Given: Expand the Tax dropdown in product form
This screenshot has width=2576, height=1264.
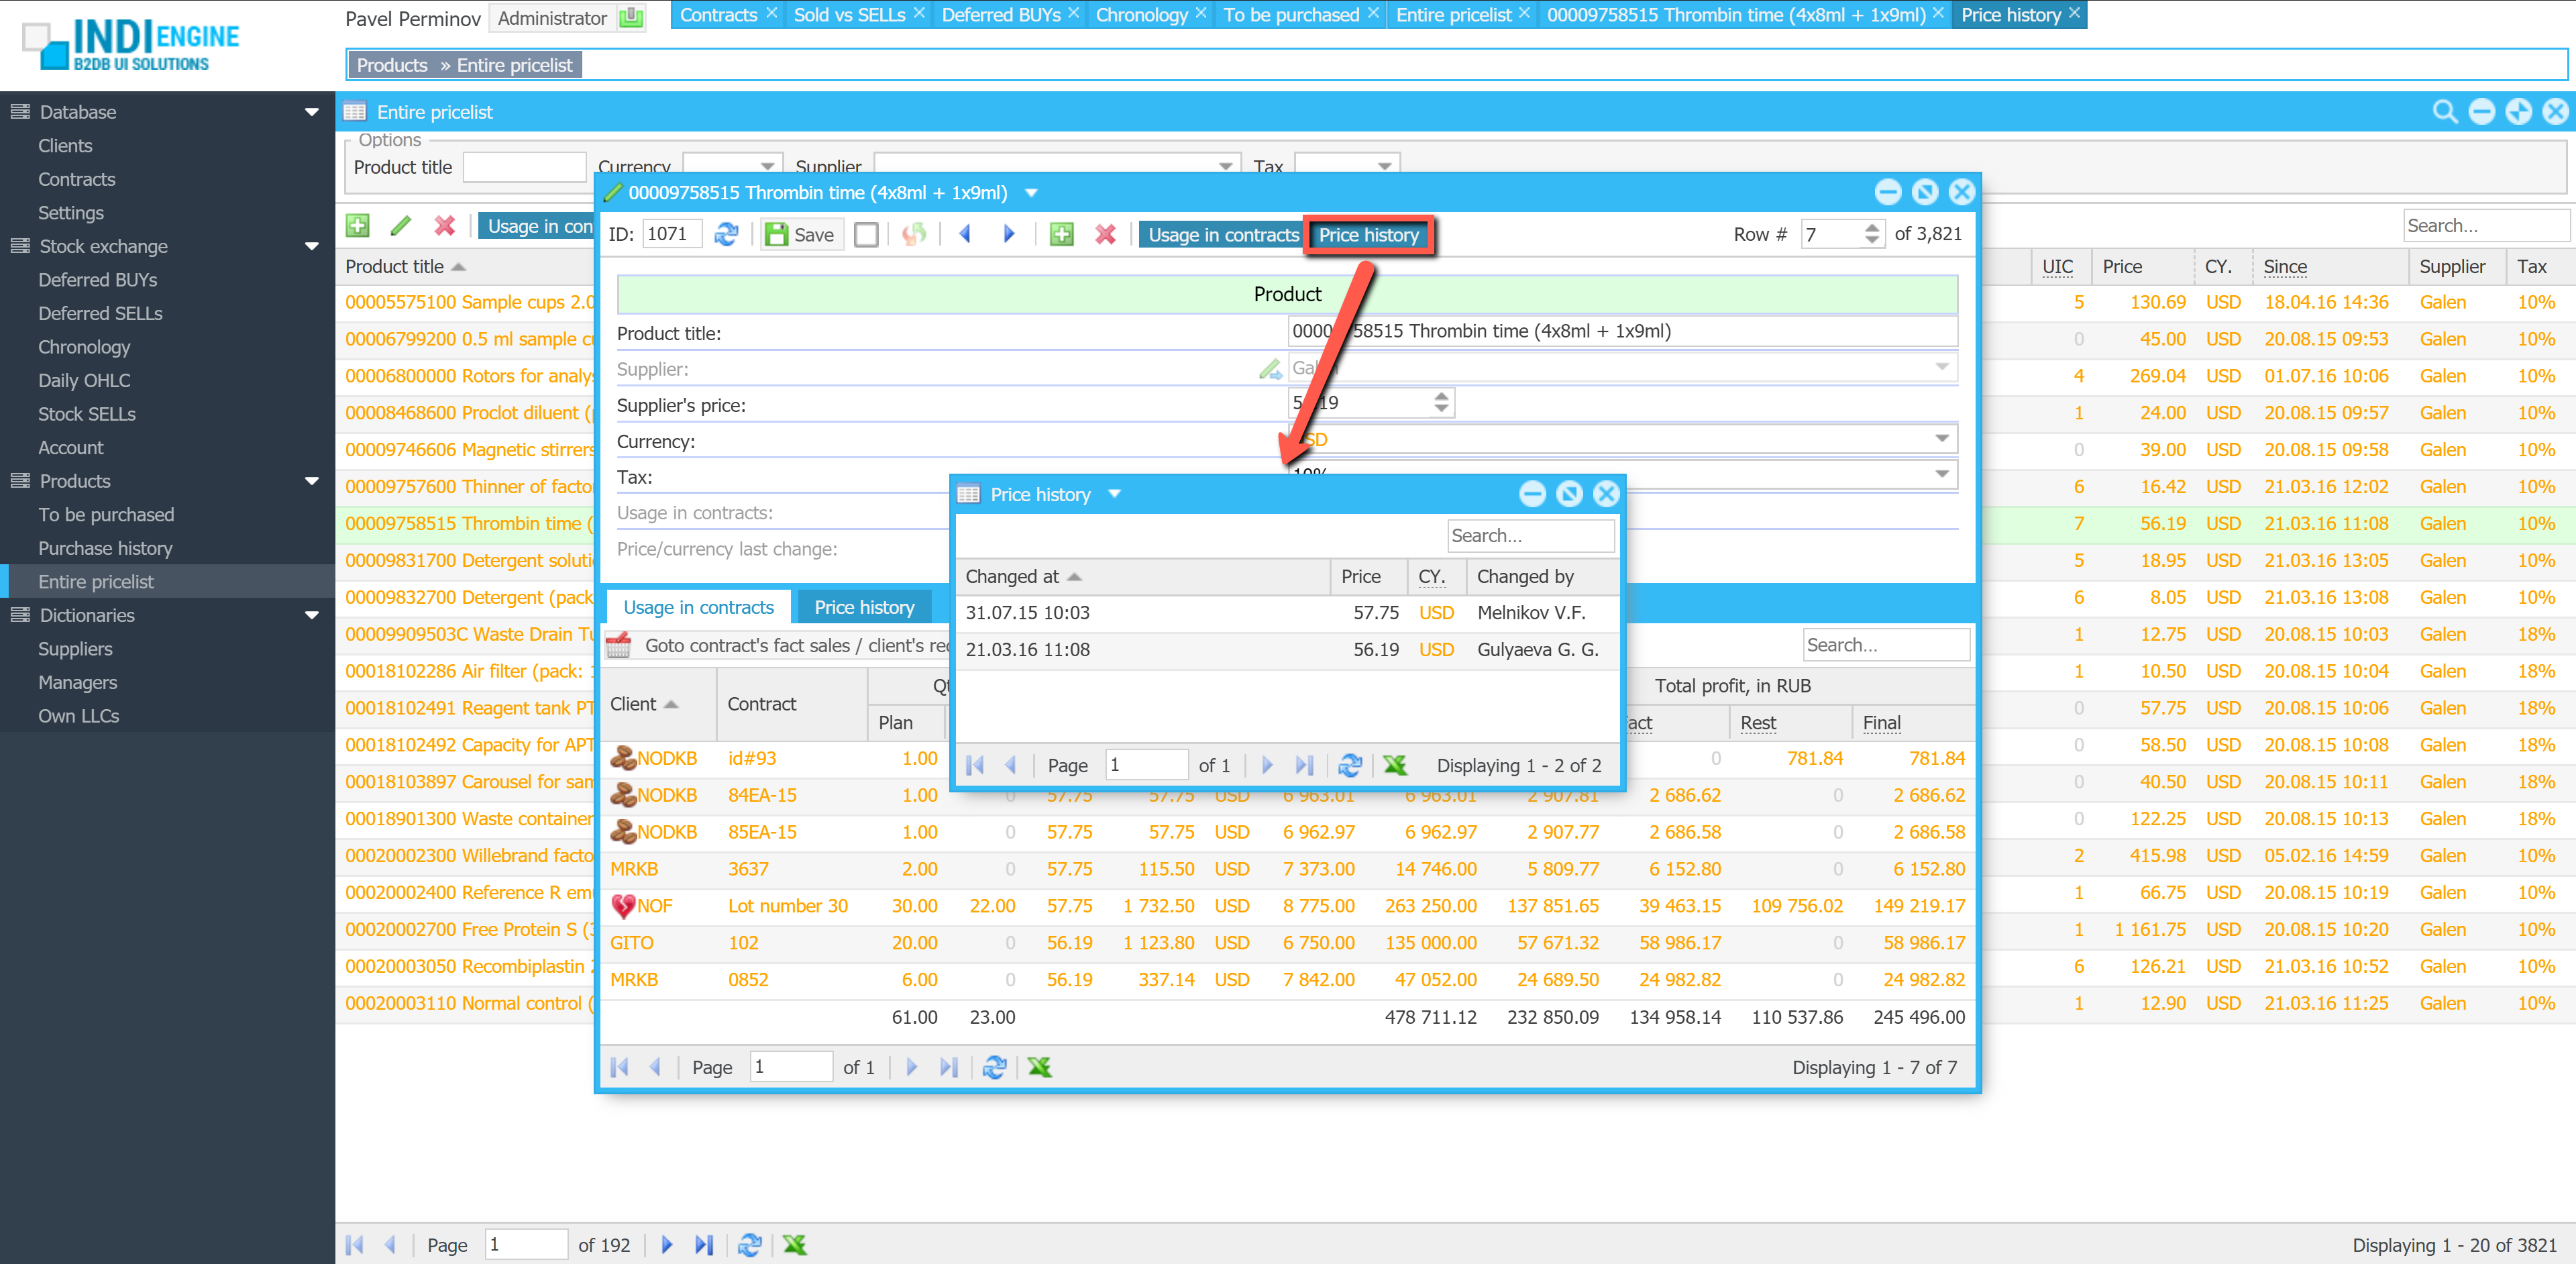Looking at the screenshot, I should pyautogui.click(x=1941, y=475).
